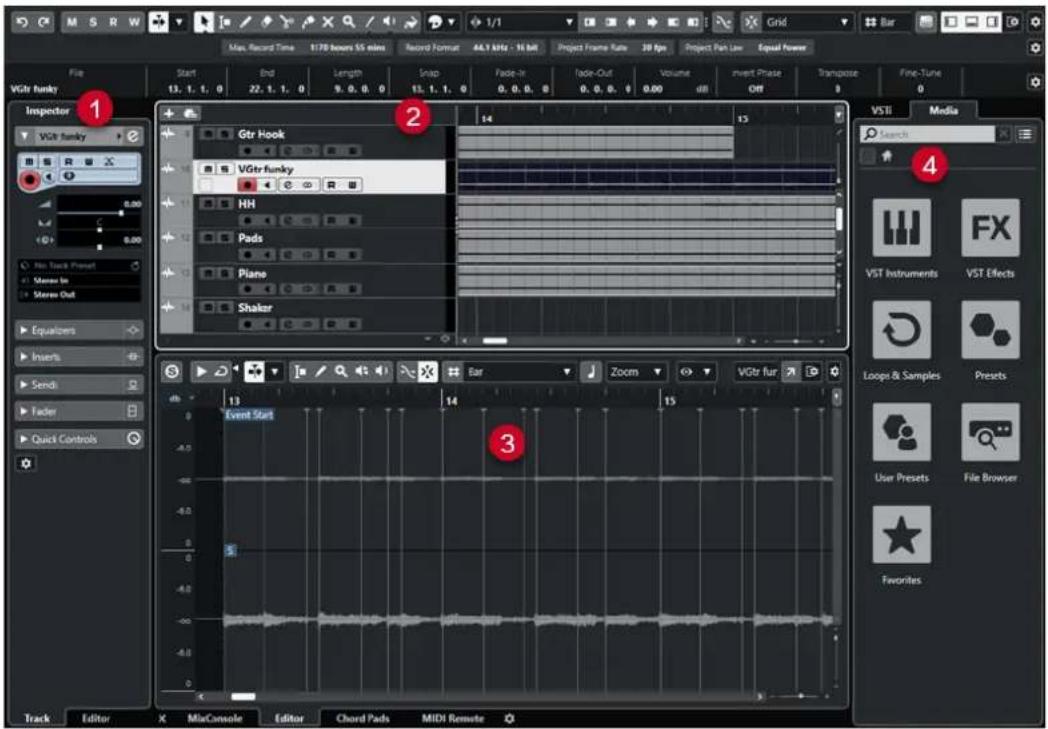
Task: Toggle Solo Editor button in sample editor
Action: [172, 372]
